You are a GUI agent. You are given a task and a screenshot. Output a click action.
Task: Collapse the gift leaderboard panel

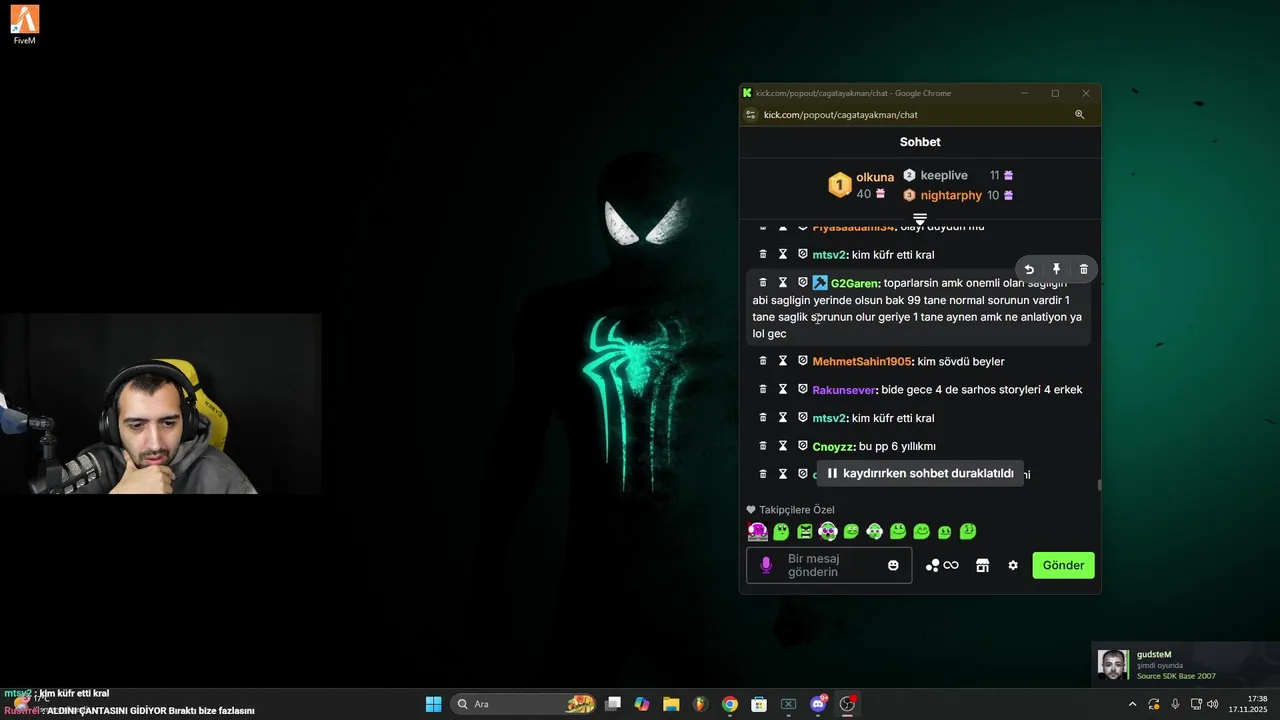920,218
